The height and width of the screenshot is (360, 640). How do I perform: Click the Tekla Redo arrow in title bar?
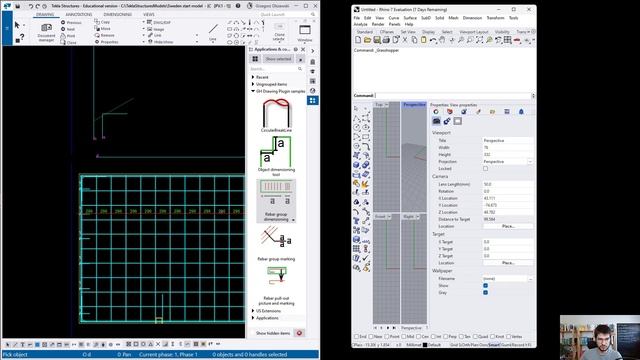coord(38,6)
